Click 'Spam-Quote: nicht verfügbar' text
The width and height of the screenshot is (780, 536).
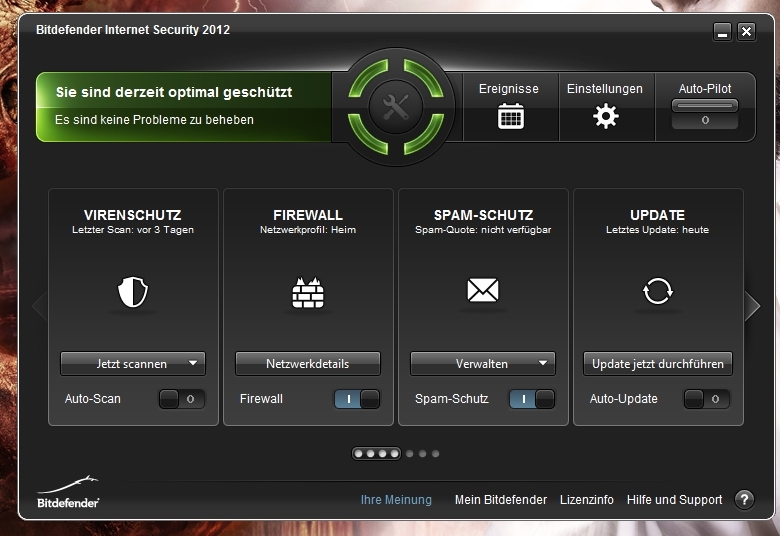pos(483,230)
